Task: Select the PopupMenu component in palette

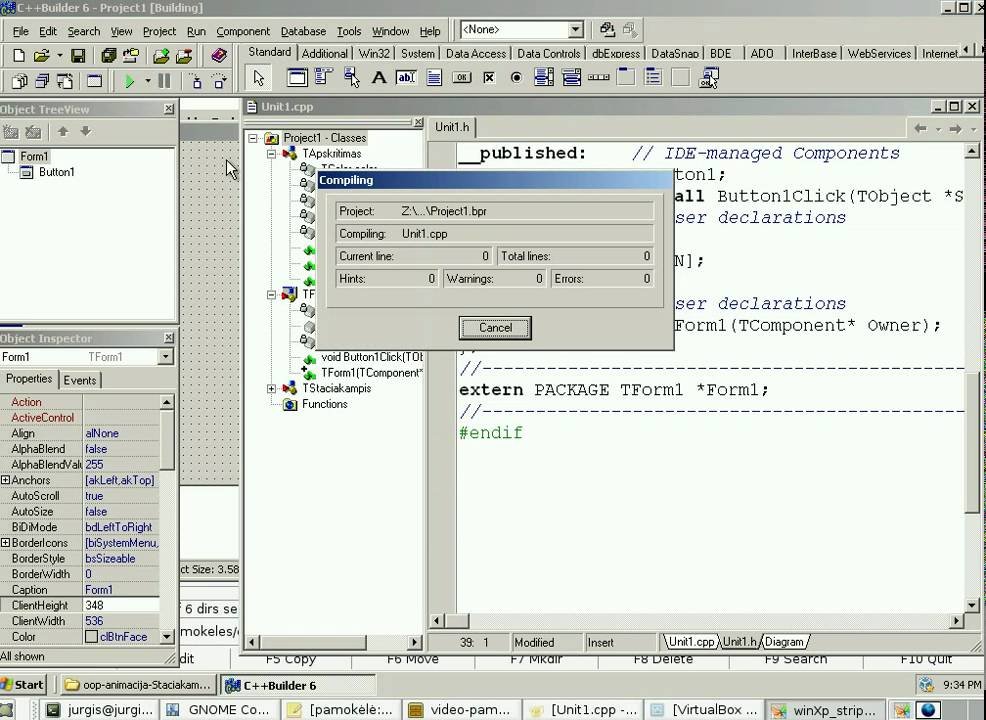Action: pos(352,78)
